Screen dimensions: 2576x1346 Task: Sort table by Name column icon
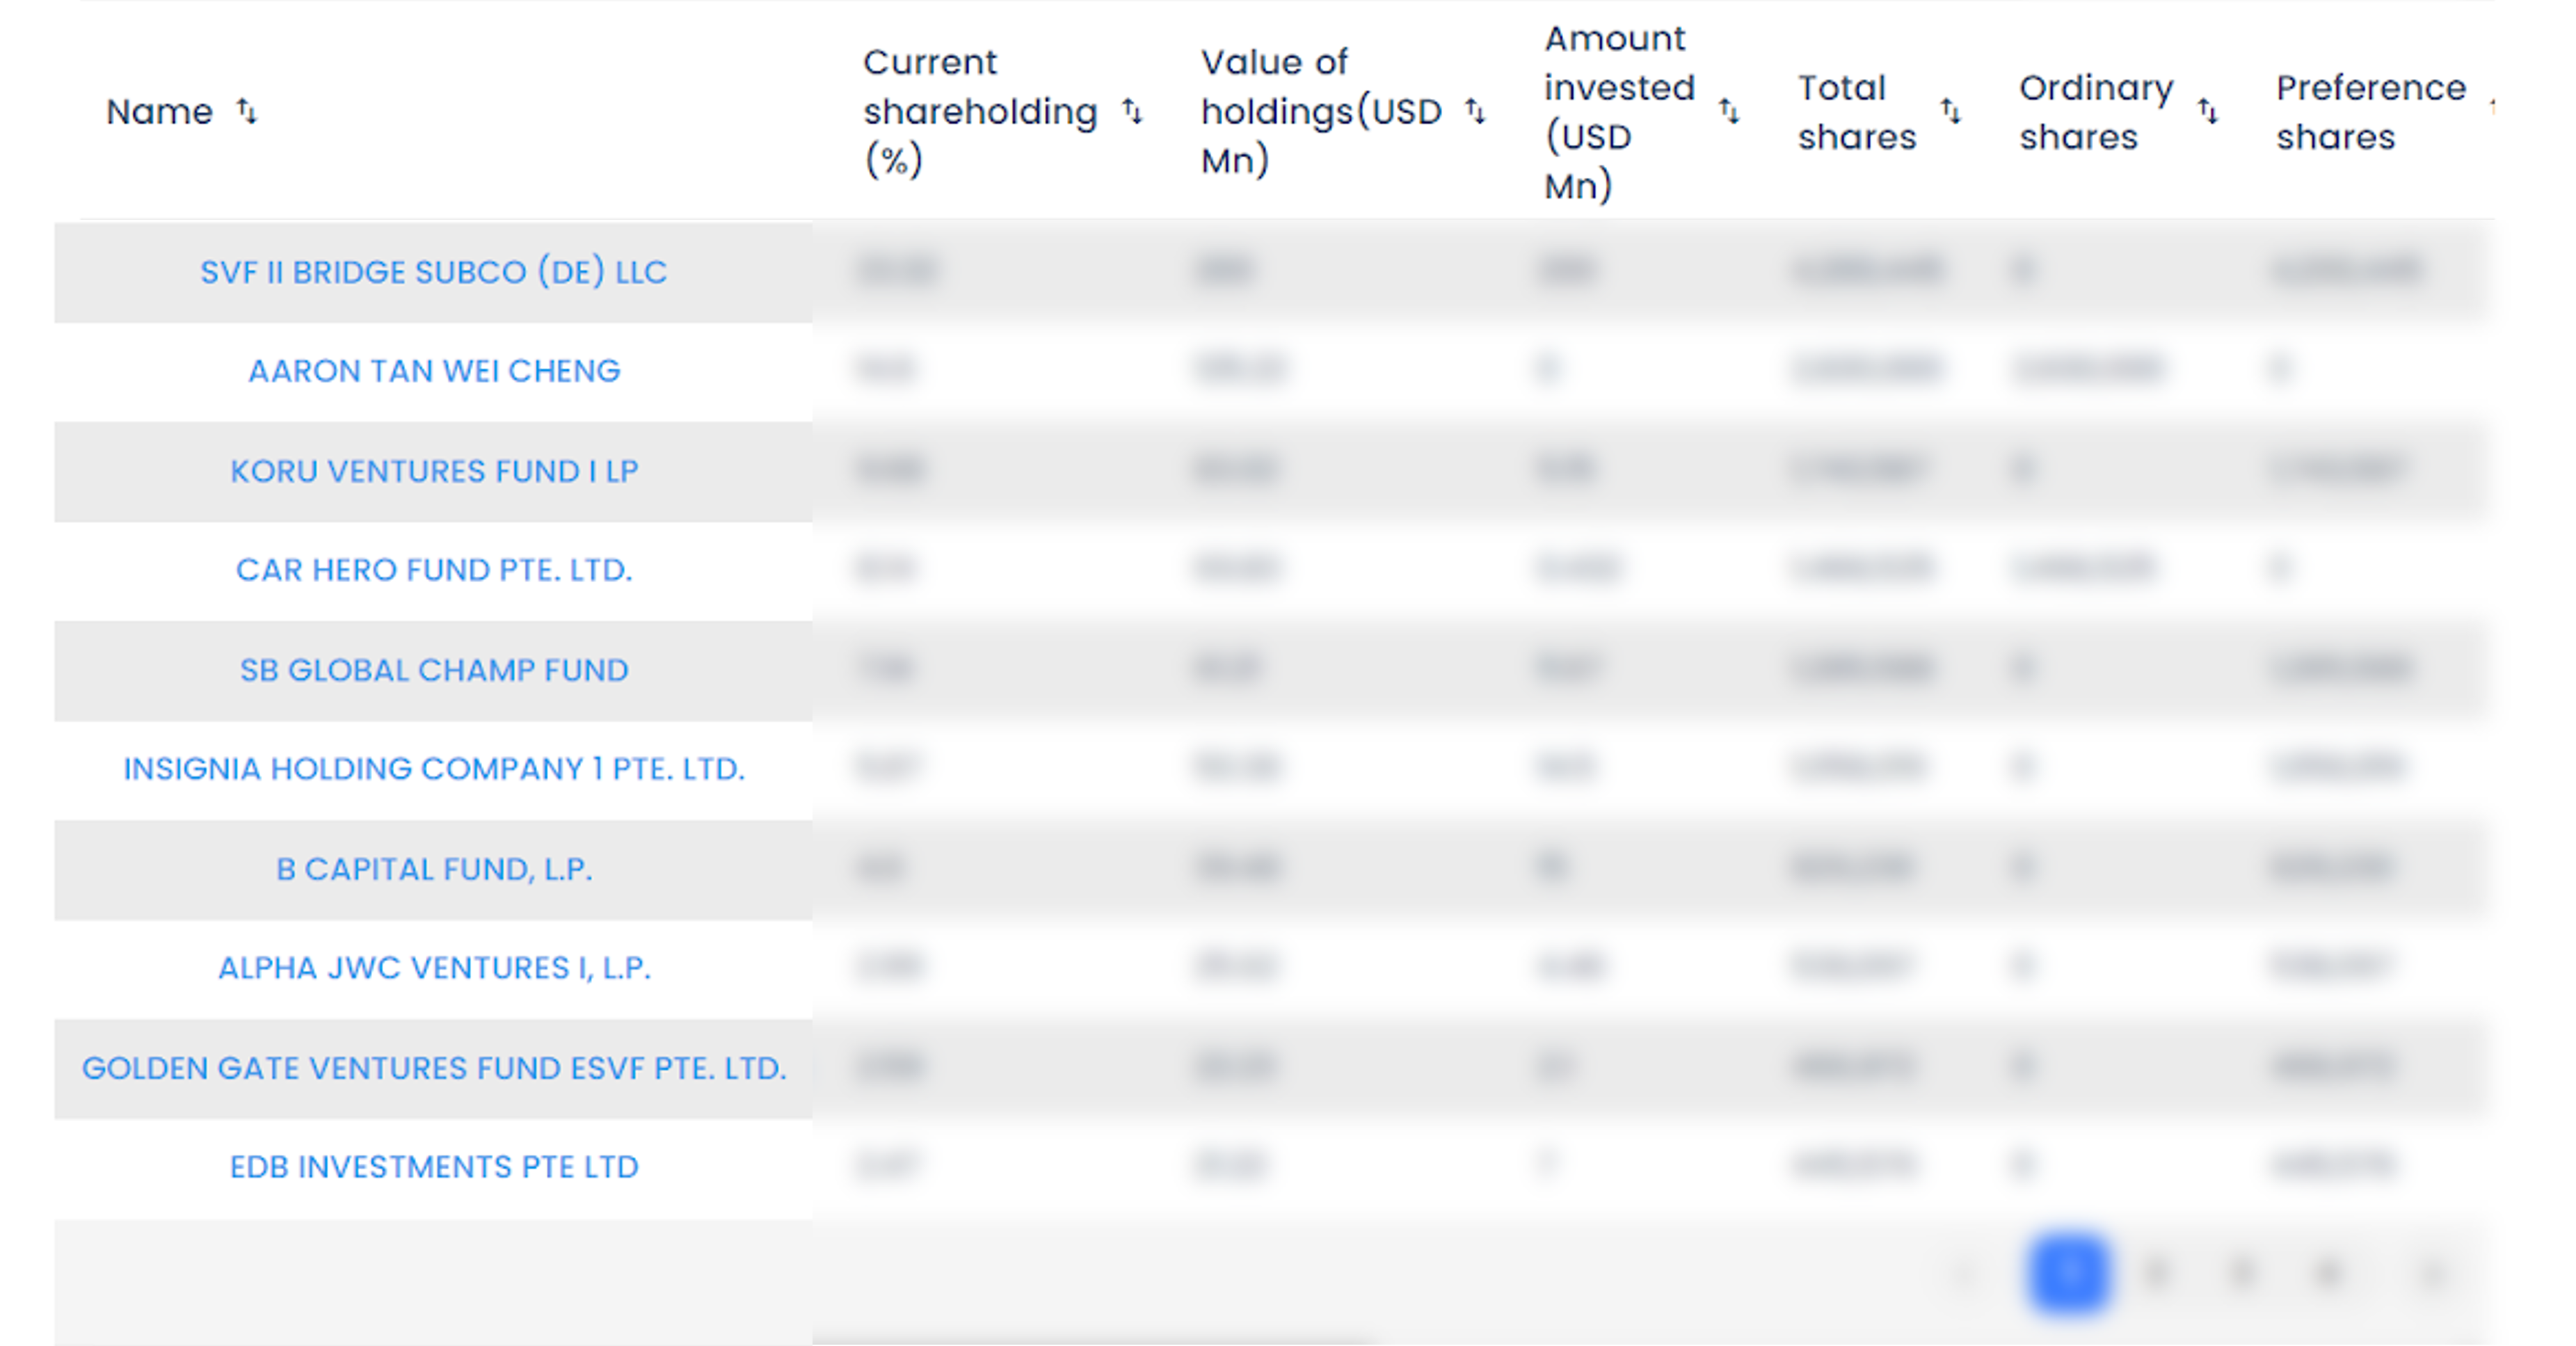pyautogui.click(x=246, y=111)
